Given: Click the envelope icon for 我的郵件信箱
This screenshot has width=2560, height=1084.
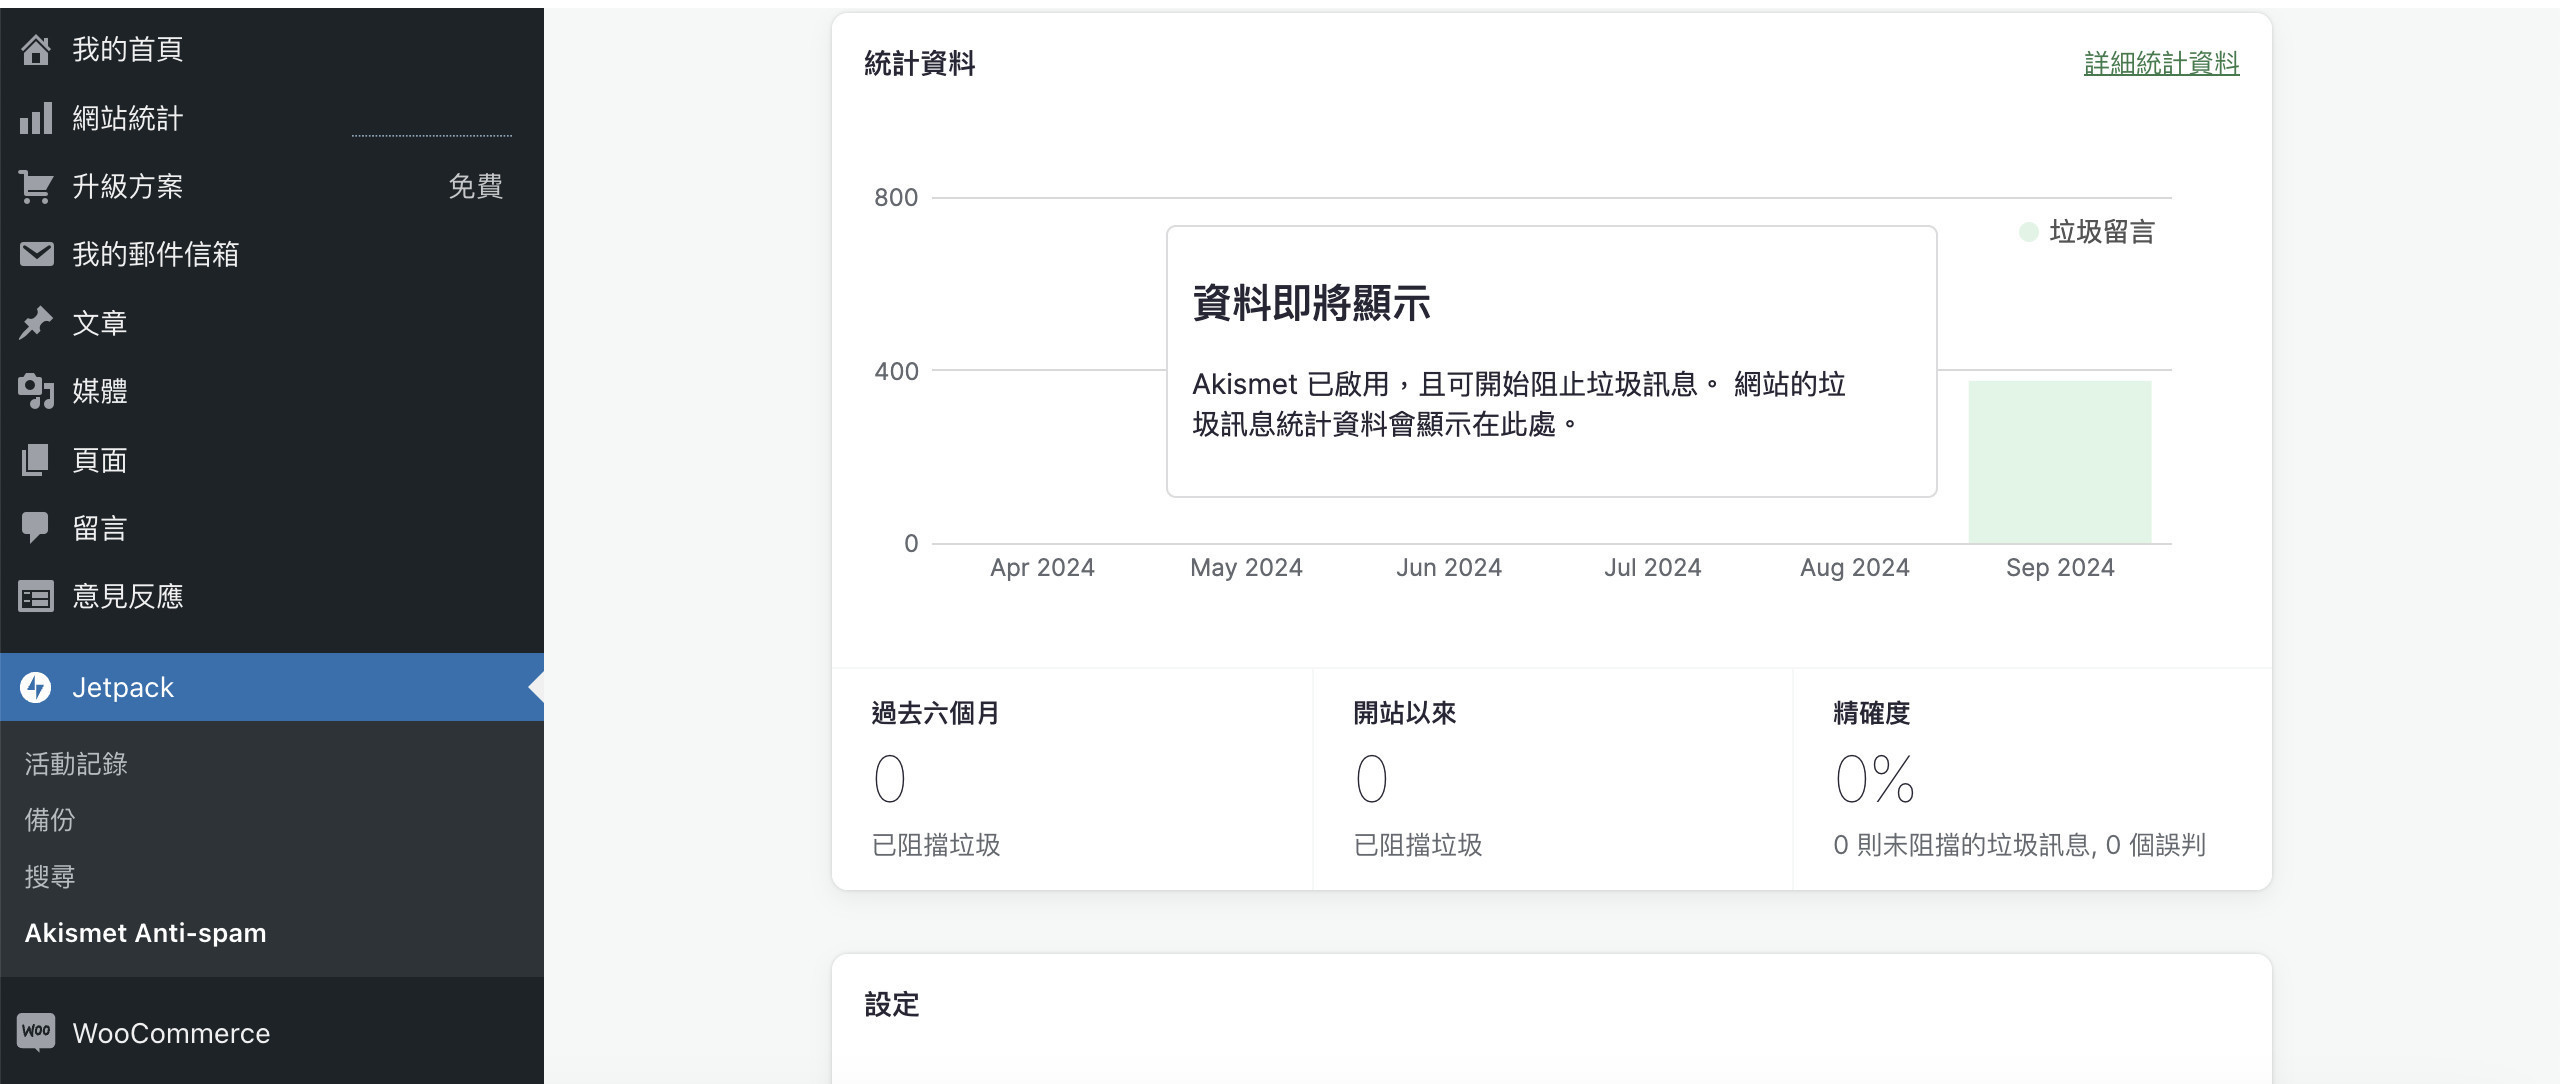Looking at the screenshot, I should [x=36, y=254].
